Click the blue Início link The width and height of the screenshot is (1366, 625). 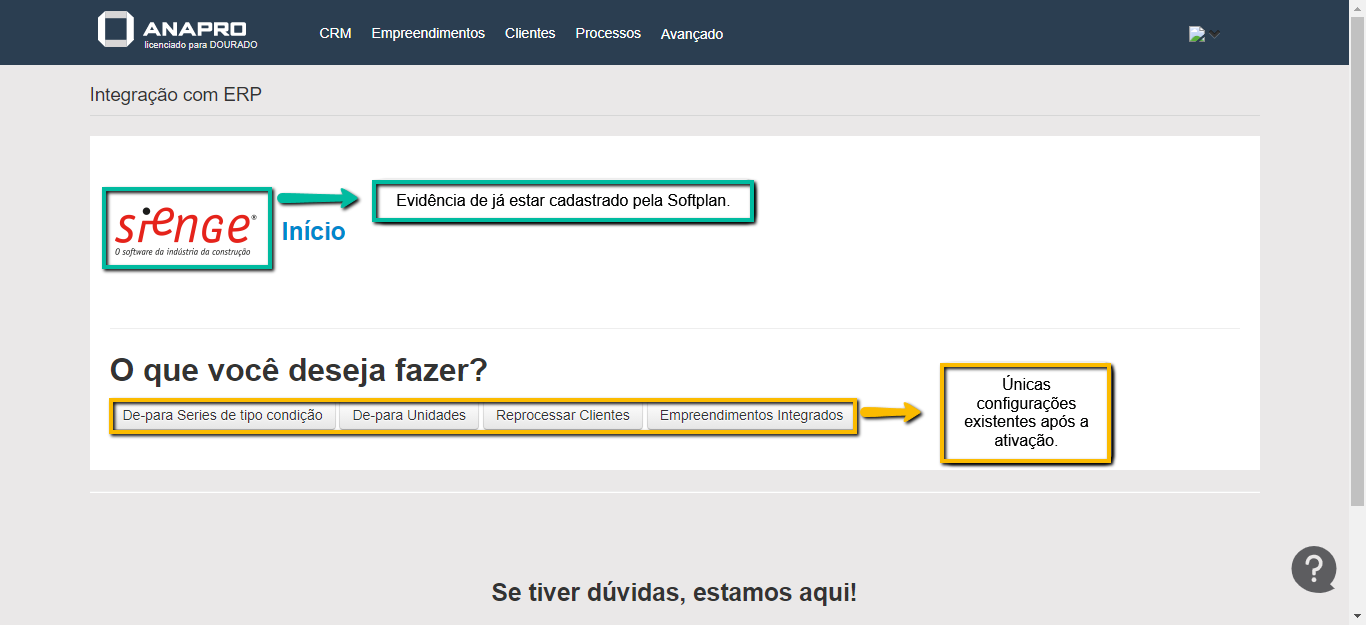313,232
